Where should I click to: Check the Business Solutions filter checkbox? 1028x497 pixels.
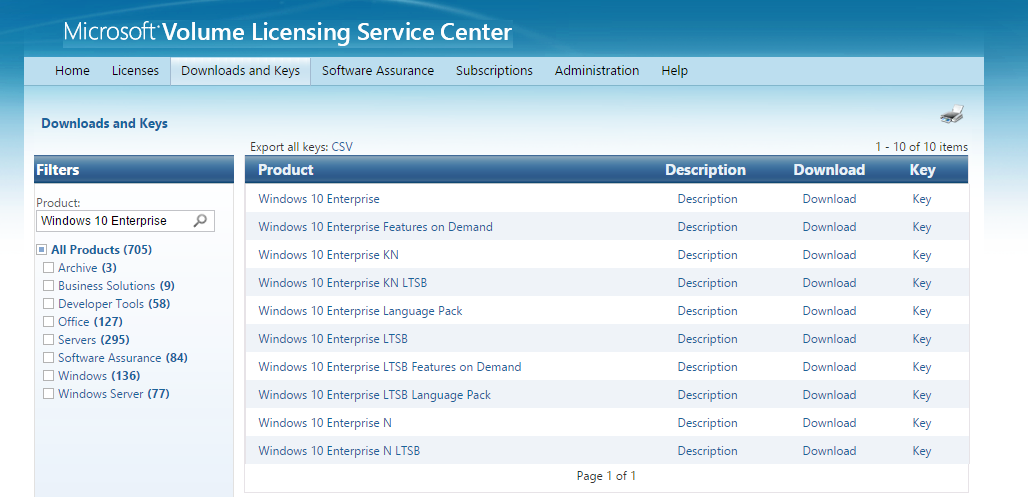48,285
